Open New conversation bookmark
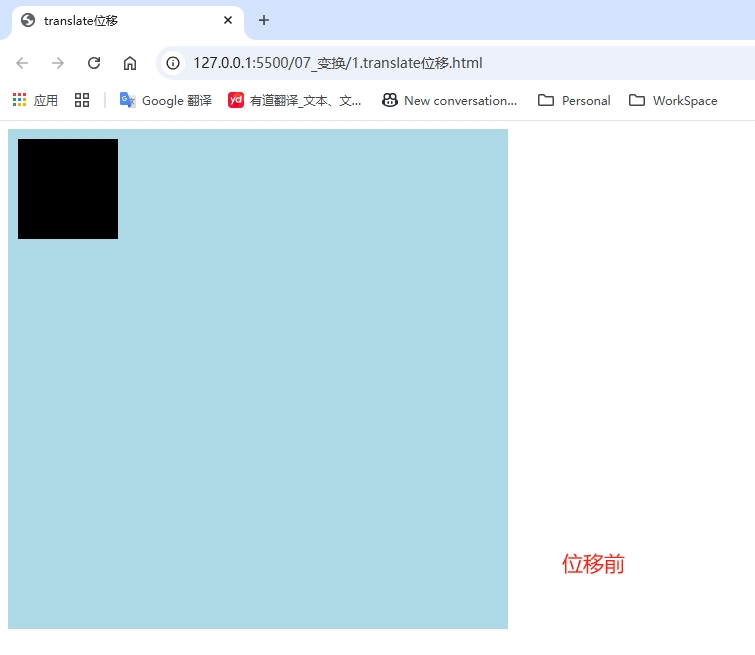The width and height of the screenshot is (755, 655). click(450, 100)
